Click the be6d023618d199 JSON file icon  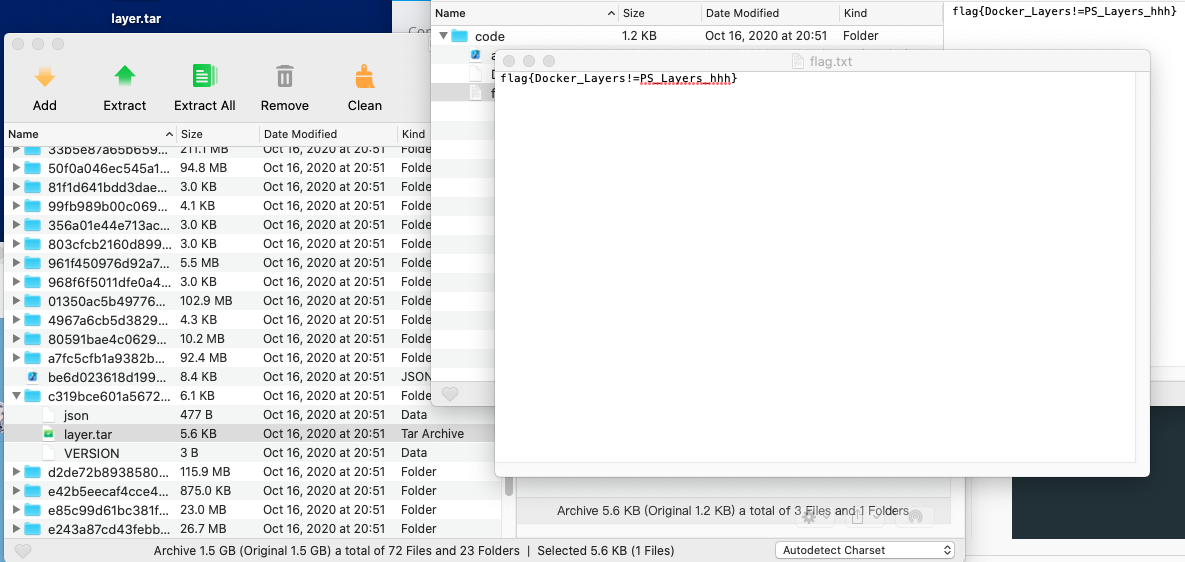[x=32, y=376]
